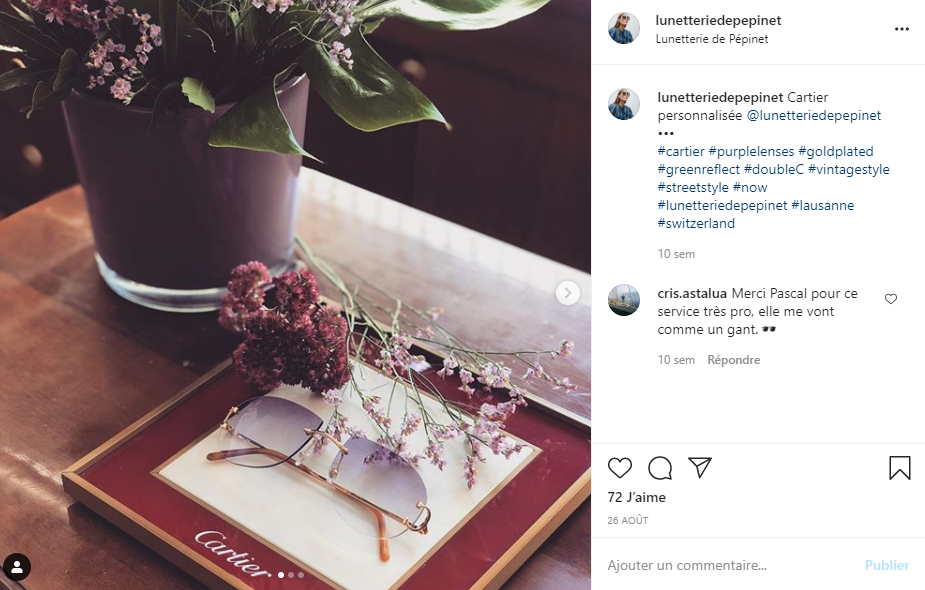
Task: Save the post with the bookmark icon
Action: click(900, 468)
